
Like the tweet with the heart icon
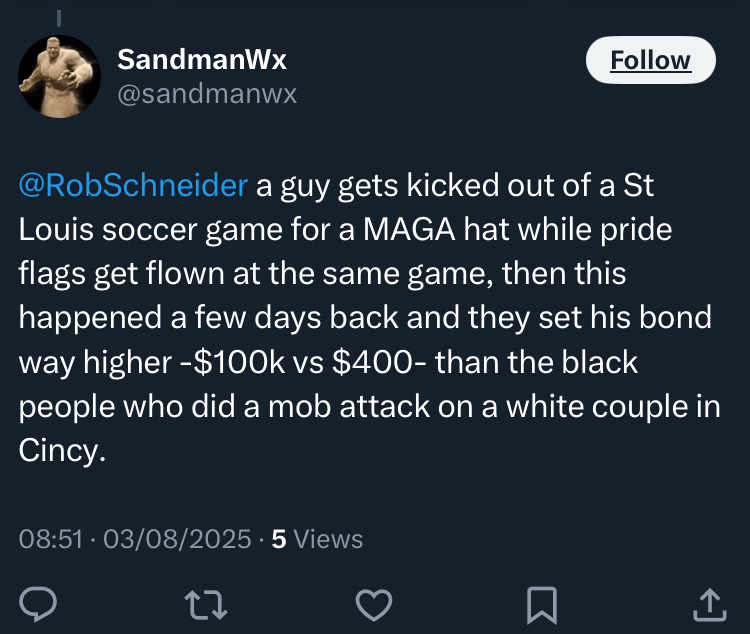374,602
